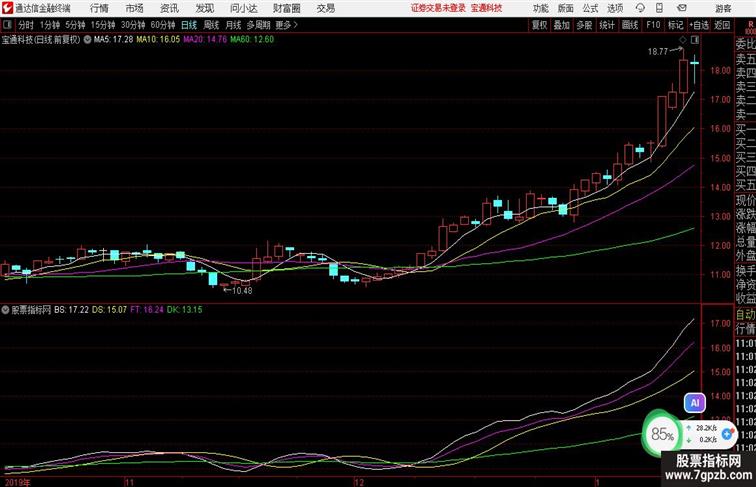Viewport: 756px width, 487px height.
Task: Open the 多周期 multi-period view
Action: [x=258, y=25]
